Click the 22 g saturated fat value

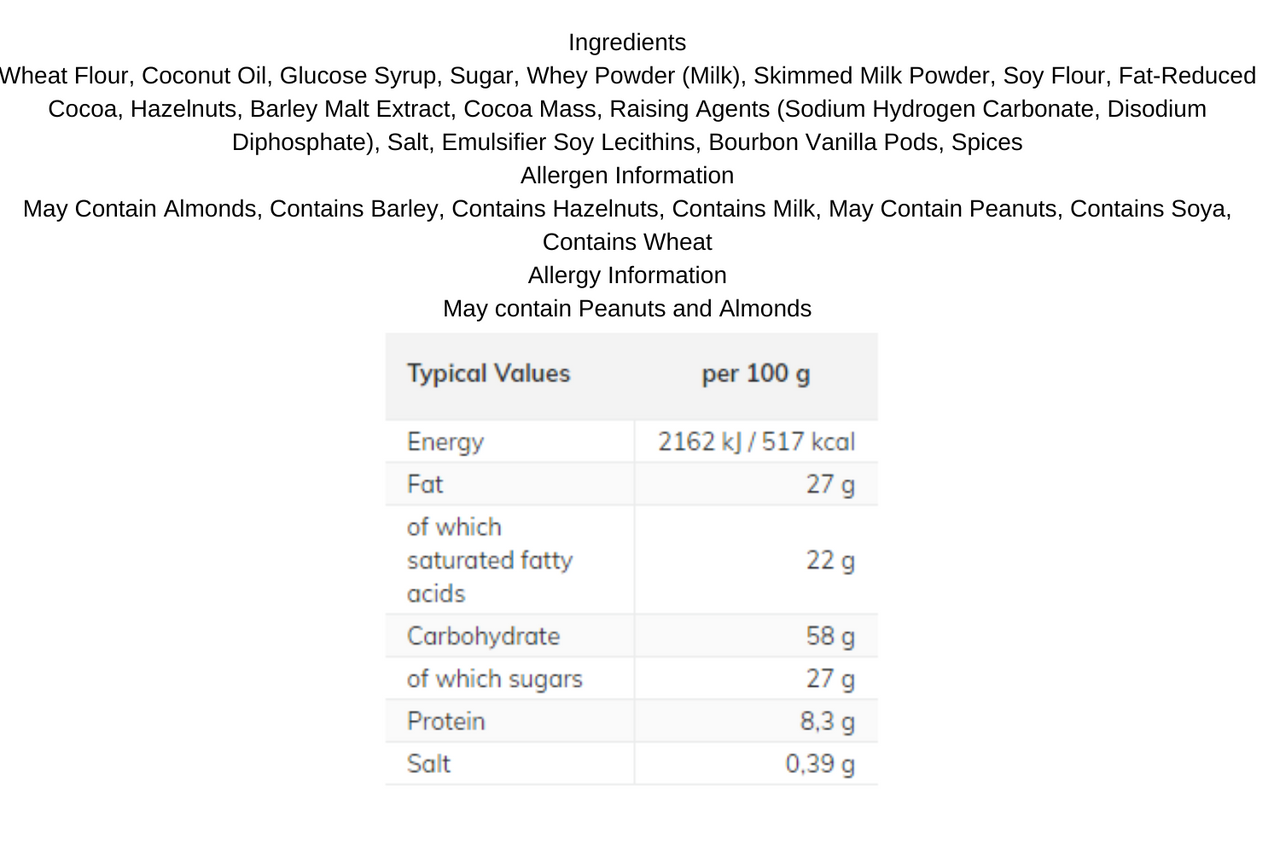pos(830,561)
